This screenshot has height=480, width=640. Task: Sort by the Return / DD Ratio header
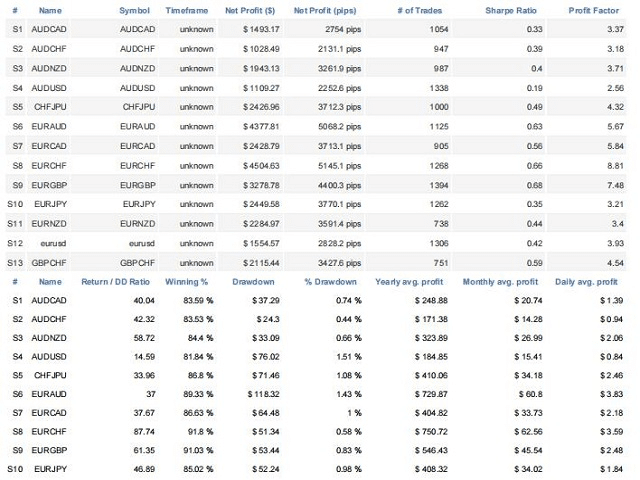point(113,282)
